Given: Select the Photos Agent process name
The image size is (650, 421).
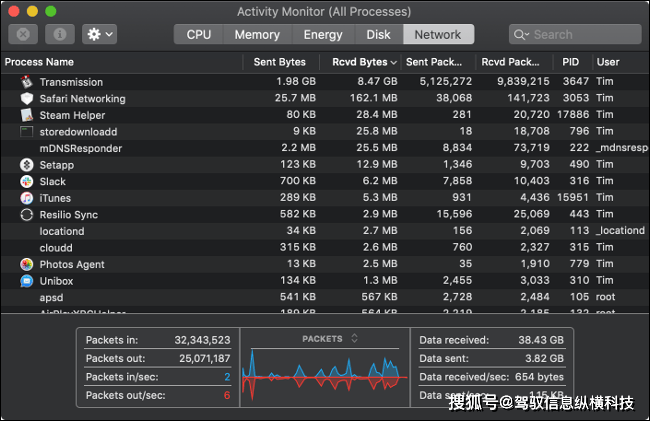Looking at the screenshot, I should point(72,264).
